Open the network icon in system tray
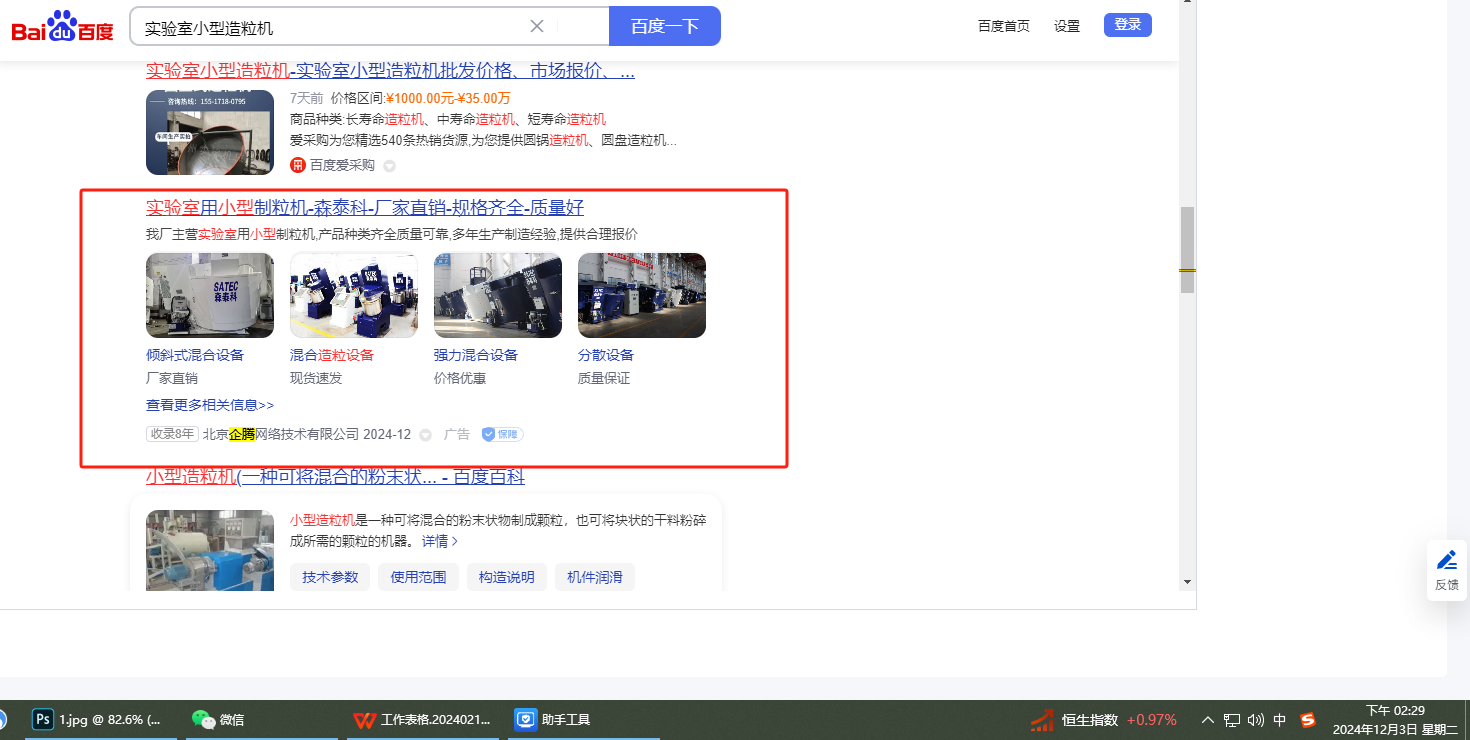1470x740 pixels. tap(1232, 720)
